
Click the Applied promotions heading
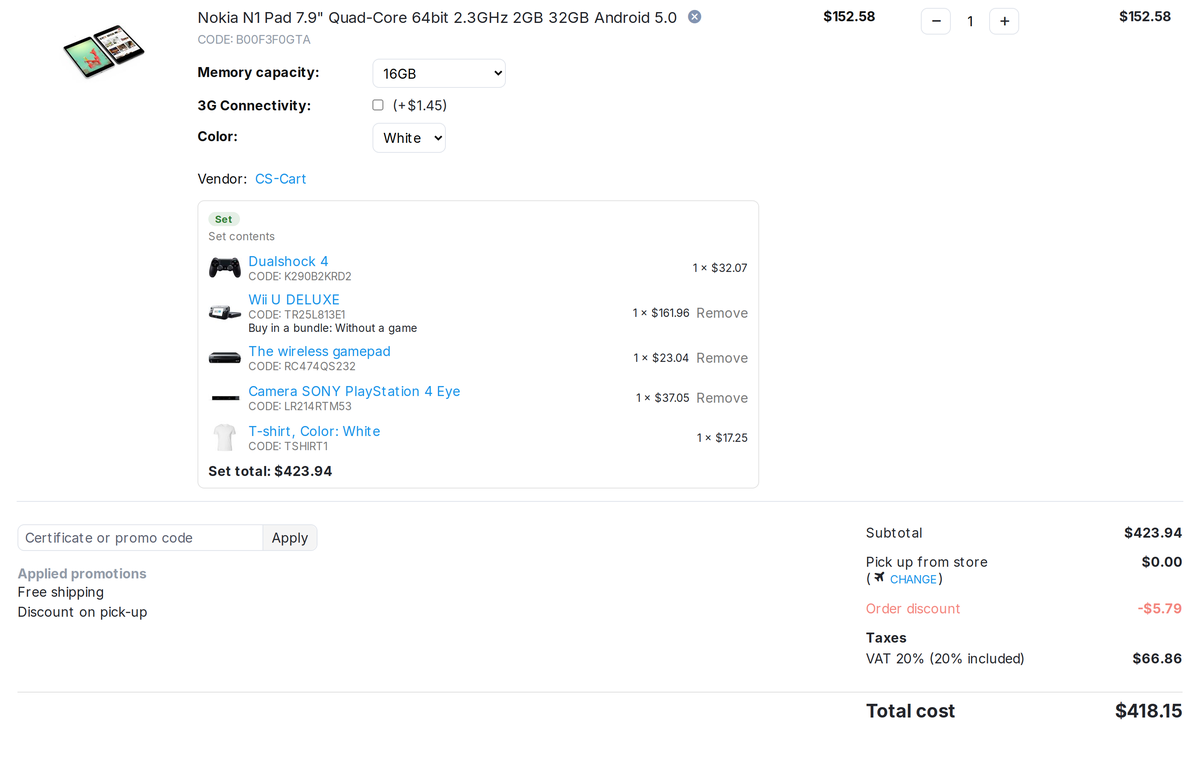82,574
